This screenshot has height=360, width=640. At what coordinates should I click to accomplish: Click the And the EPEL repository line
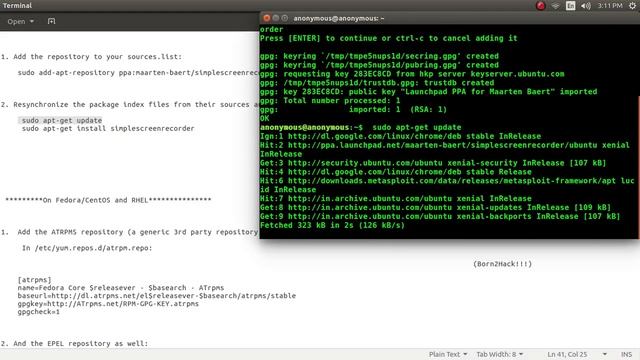(x=74, y=344)
